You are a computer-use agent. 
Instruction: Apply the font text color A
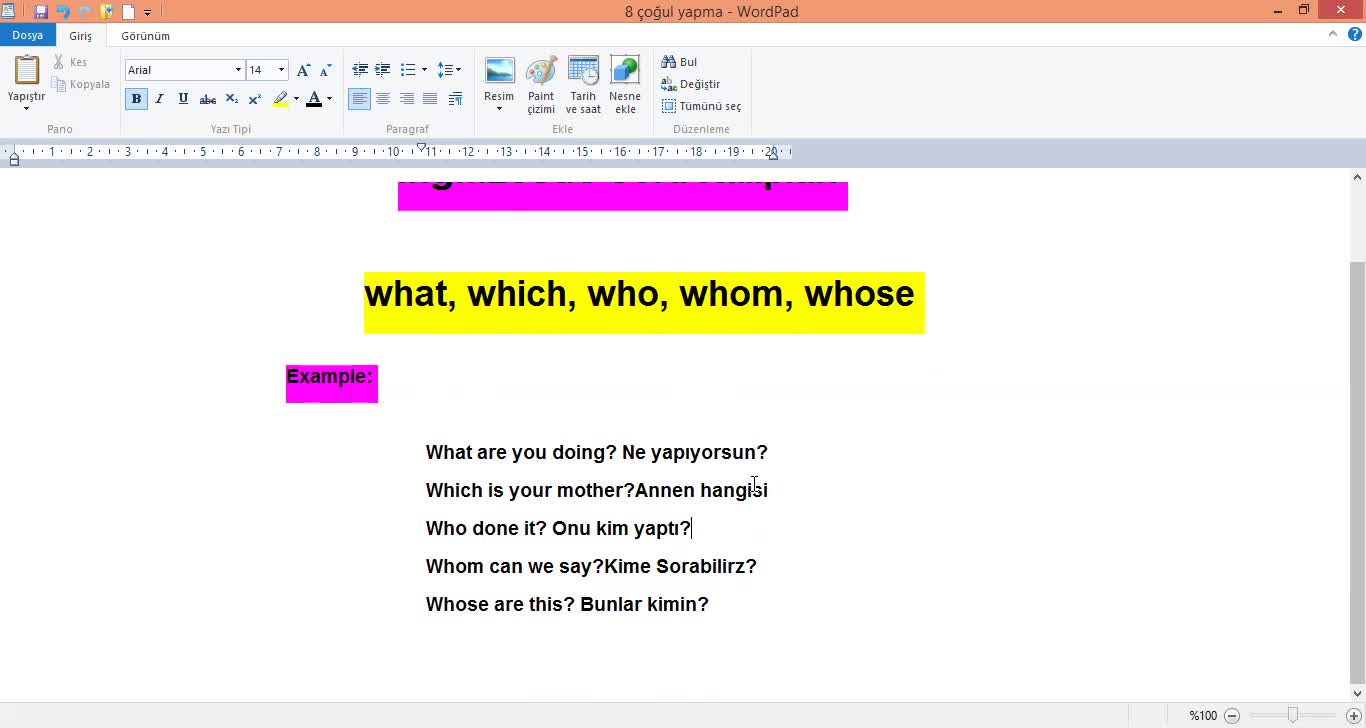pyautogui.click(x=314, y=99)
